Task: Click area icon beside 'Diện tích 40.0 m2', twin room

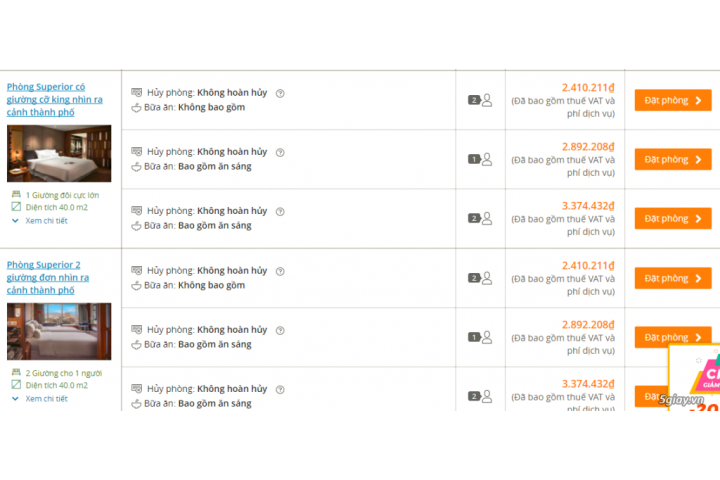Action: 16,385
